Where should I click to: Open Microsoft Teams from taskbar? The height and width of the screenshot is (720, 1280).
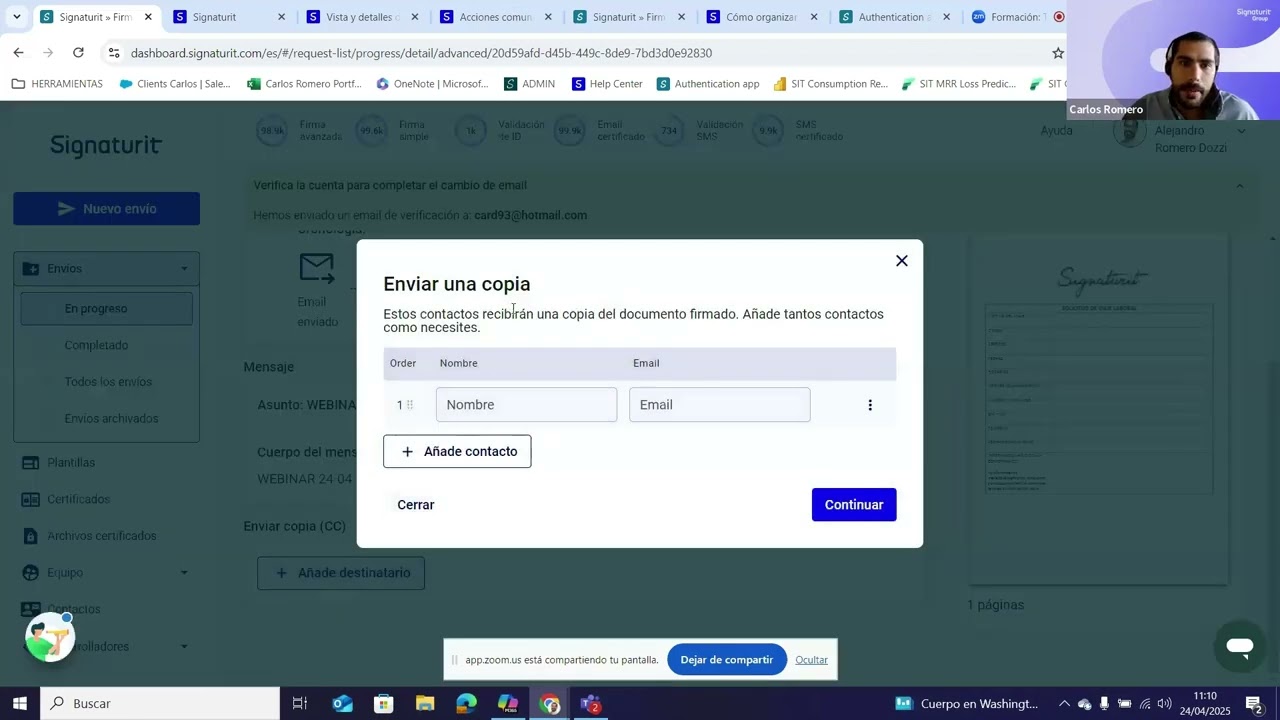(591, 703)
